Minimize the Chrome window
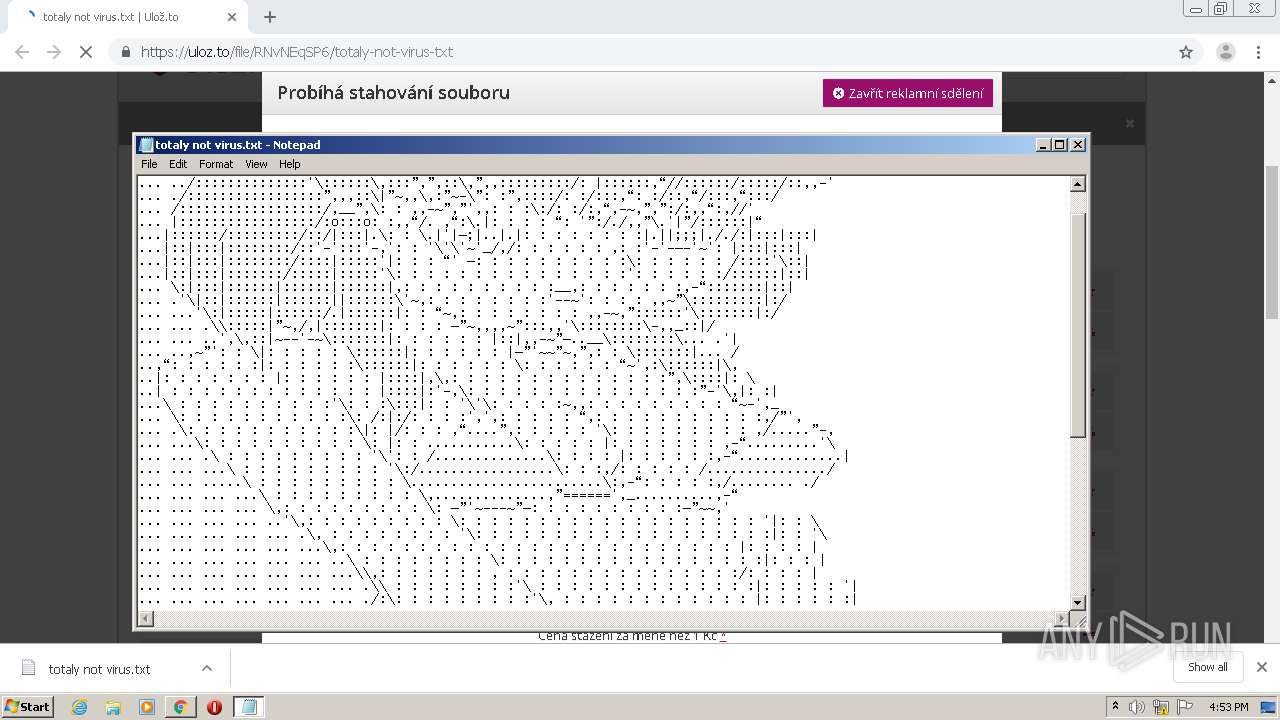Image resolution: width=1280 pixels, height=720 pixels. coord(1194,9)
